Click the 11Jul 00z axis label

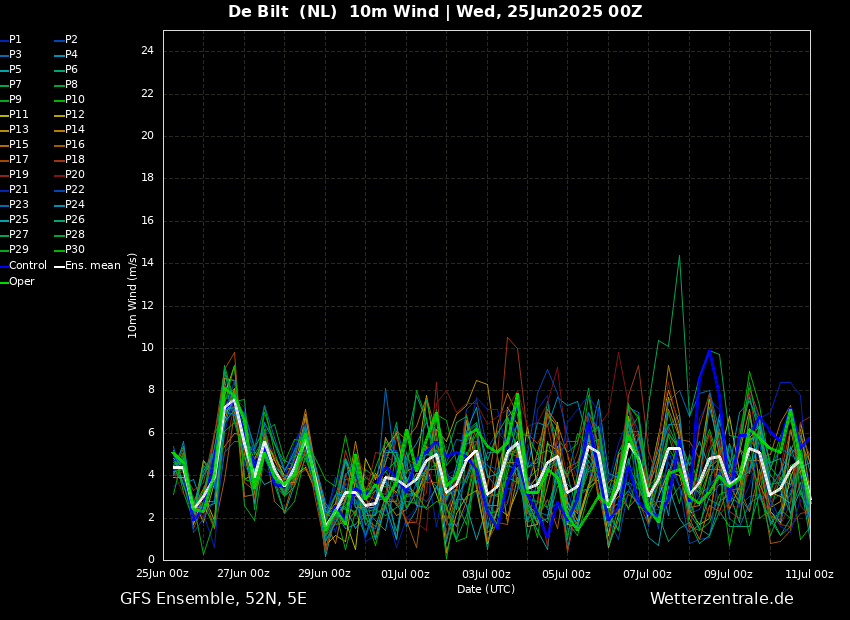(810, 574)
